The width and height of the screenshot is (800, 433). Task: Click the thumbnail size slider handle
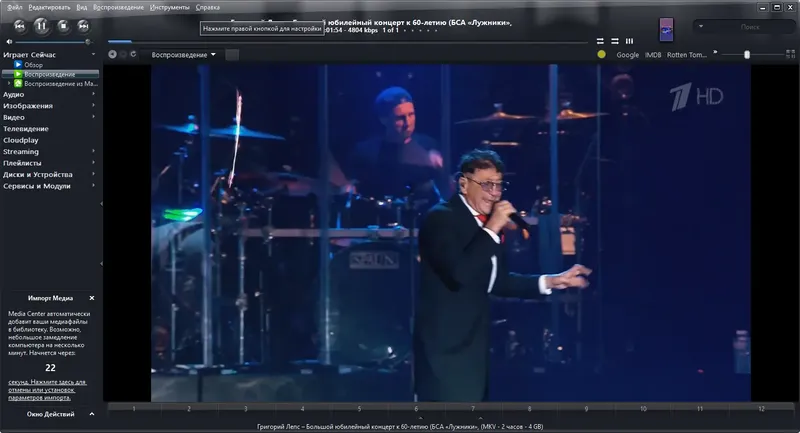coord(747,55)
